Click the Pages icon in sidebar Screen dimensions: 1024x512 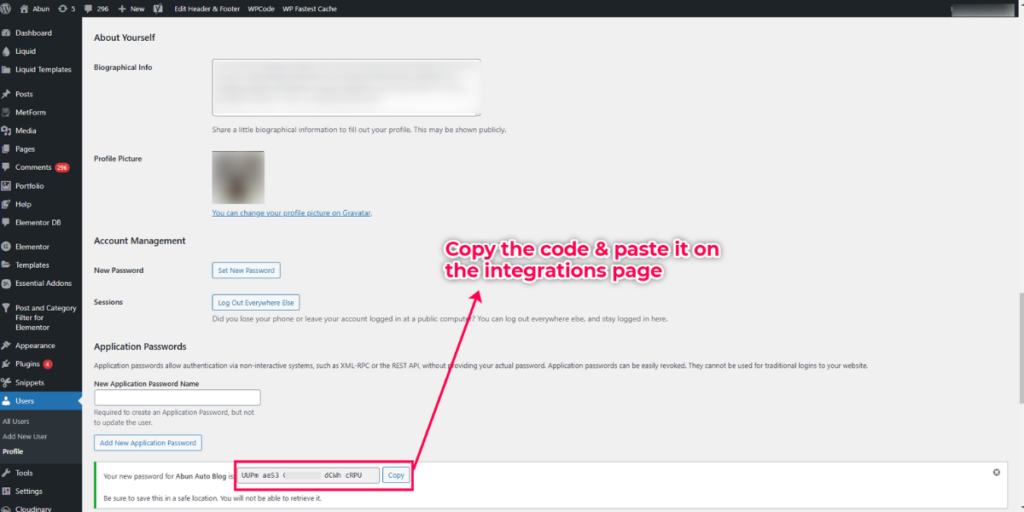(x=6, y=149)
